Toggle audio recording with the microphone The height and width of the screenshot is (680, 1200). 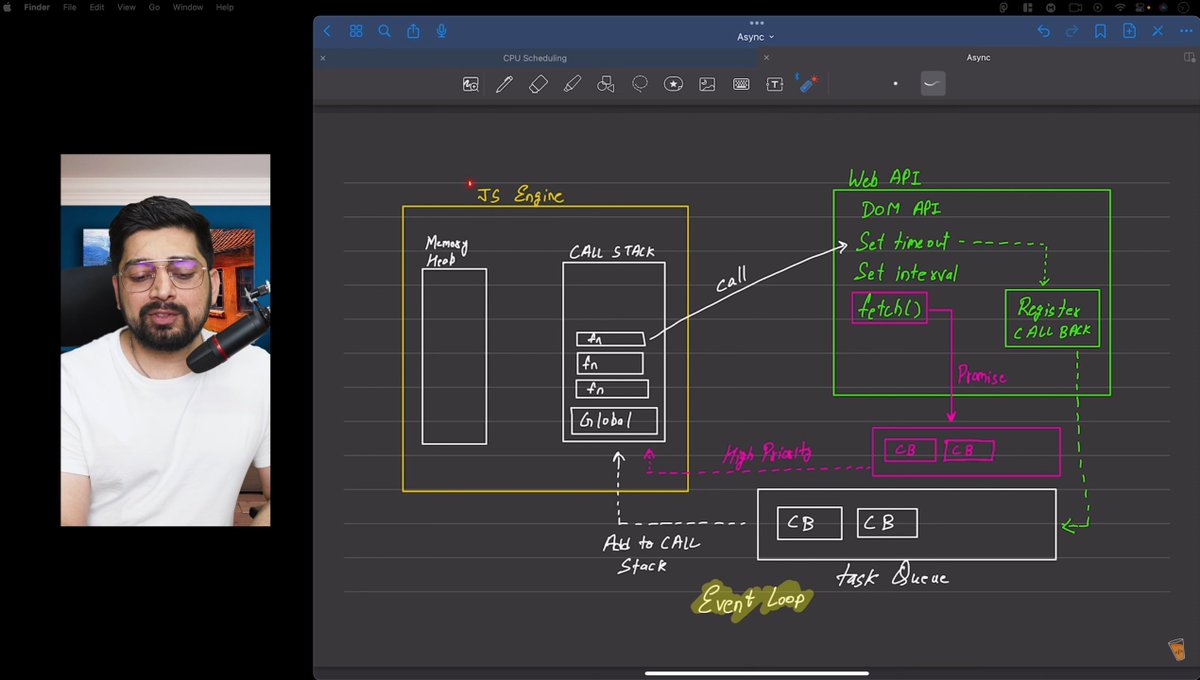[441, 31]
